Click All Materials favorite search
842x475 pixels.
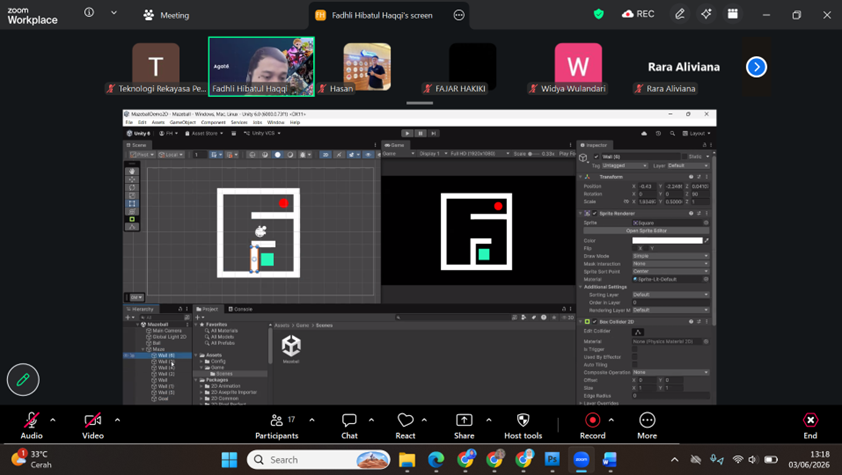click(x=223, y=331)
